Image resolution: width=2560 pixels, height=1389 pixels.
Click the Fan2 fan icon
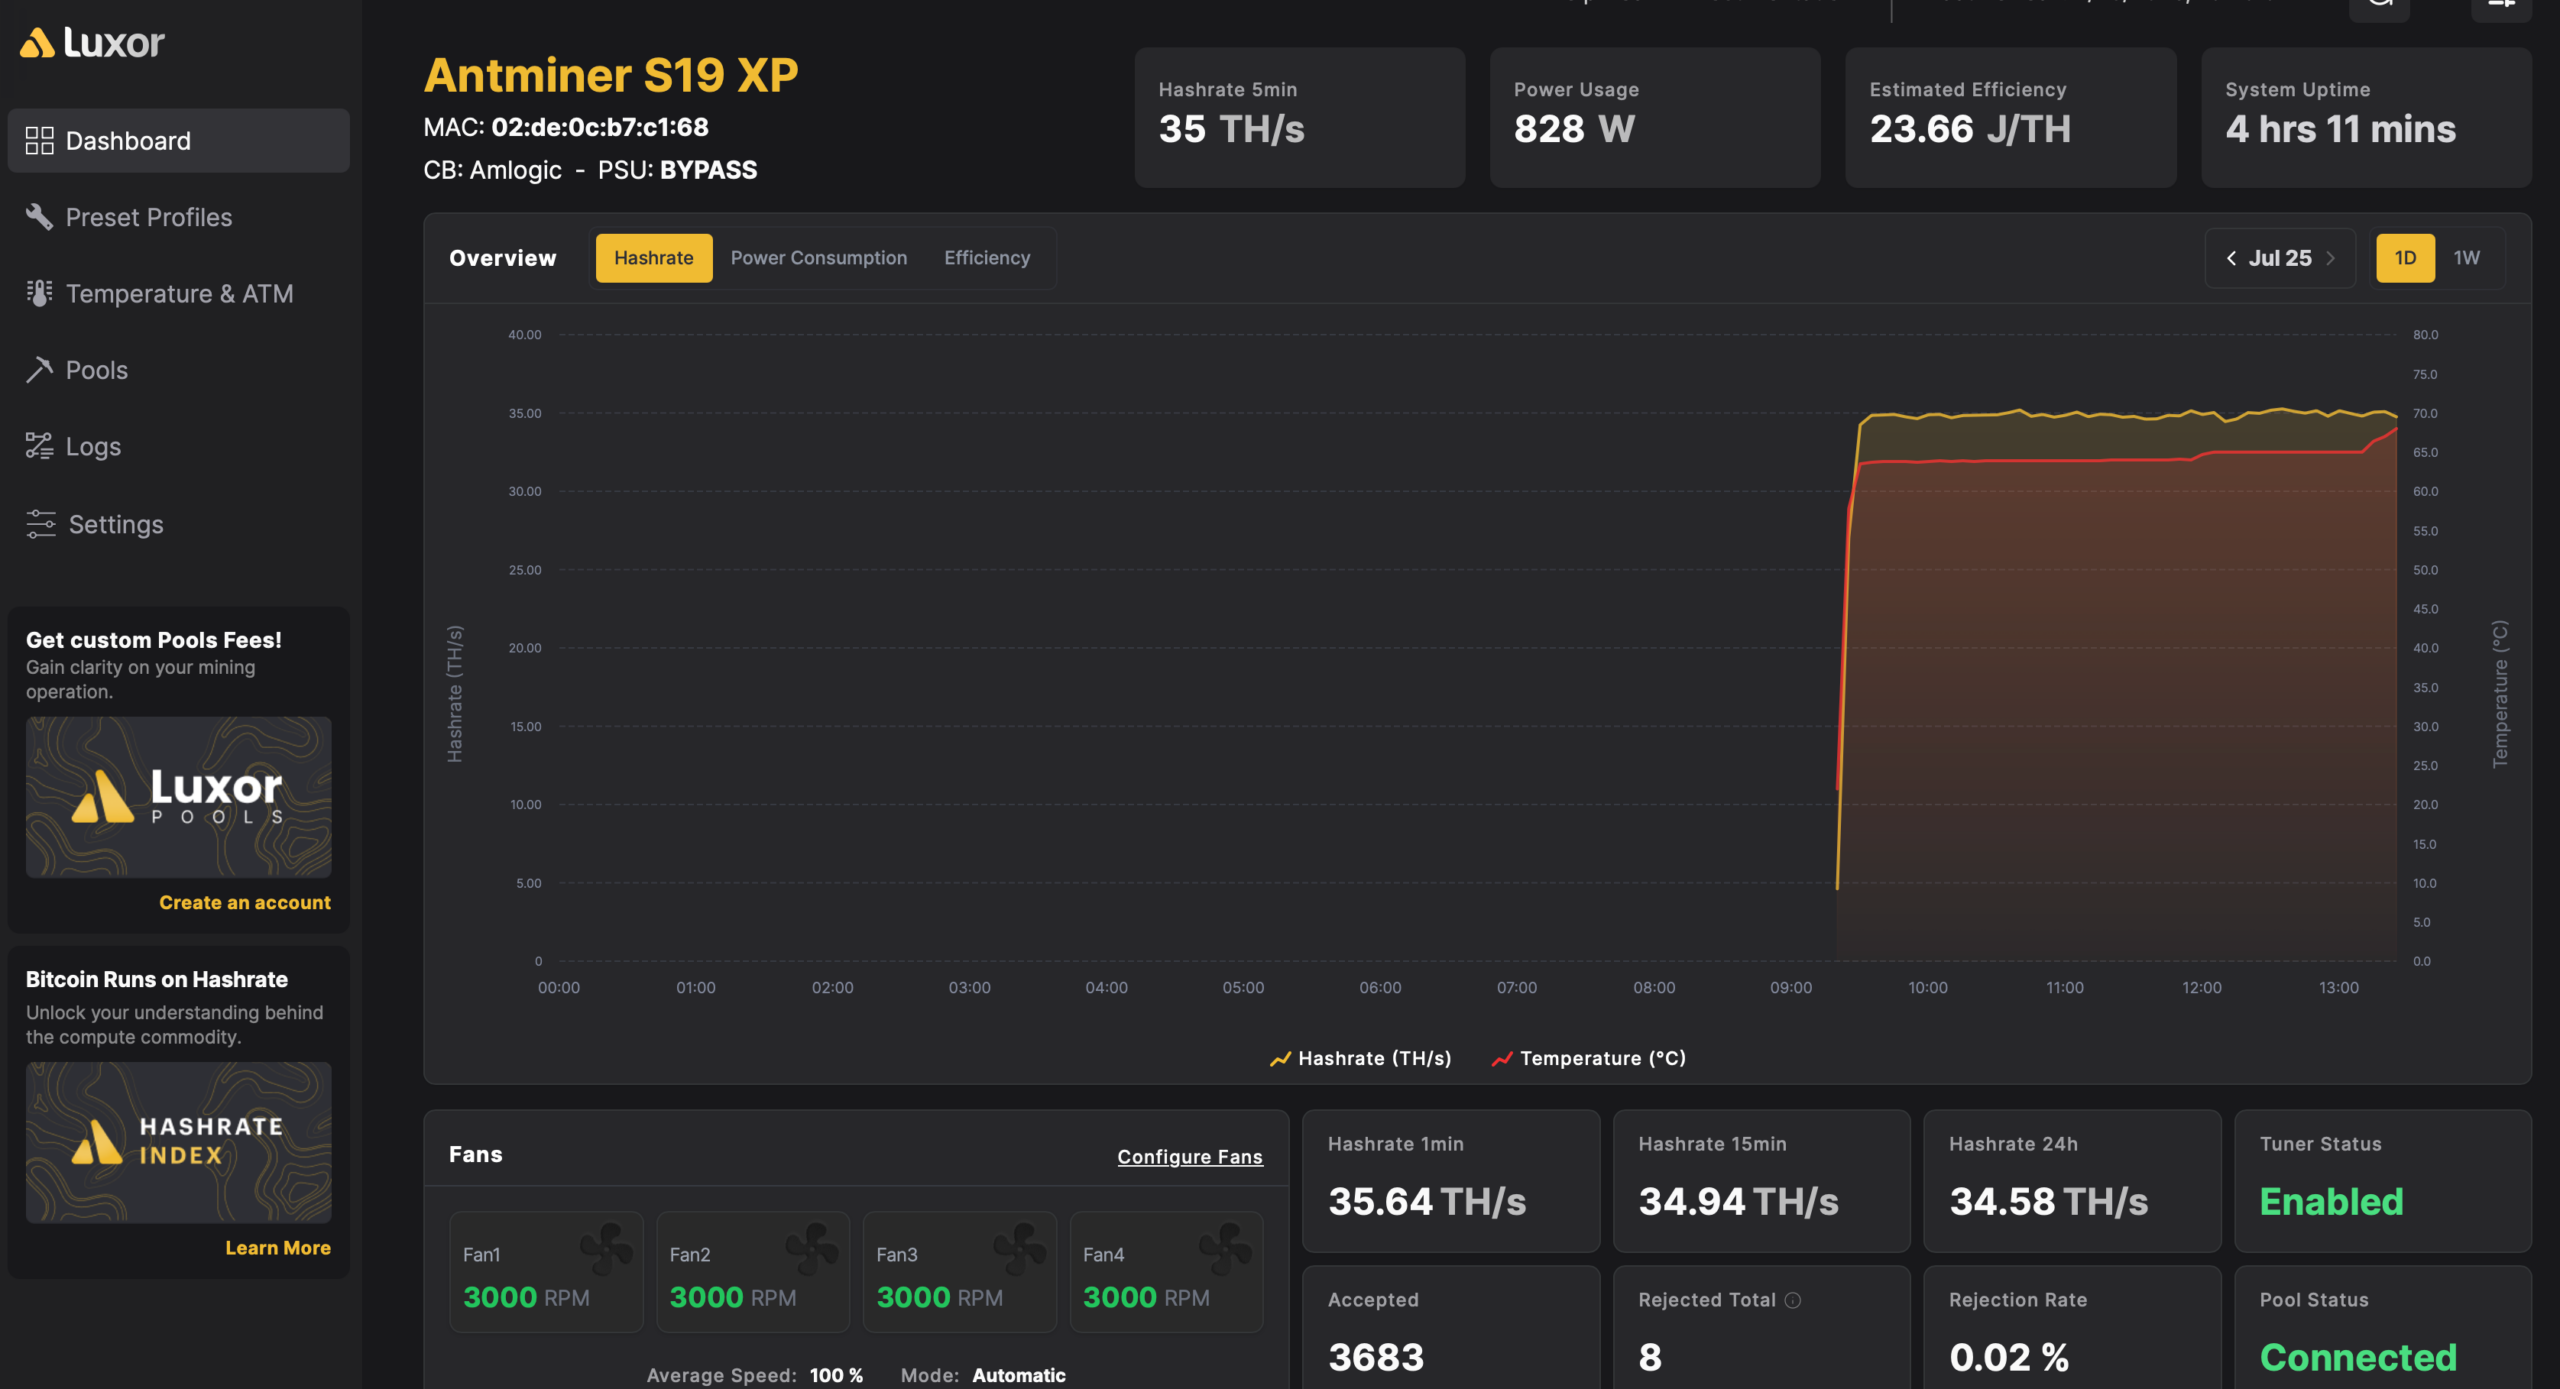[x=812, y=1248]
